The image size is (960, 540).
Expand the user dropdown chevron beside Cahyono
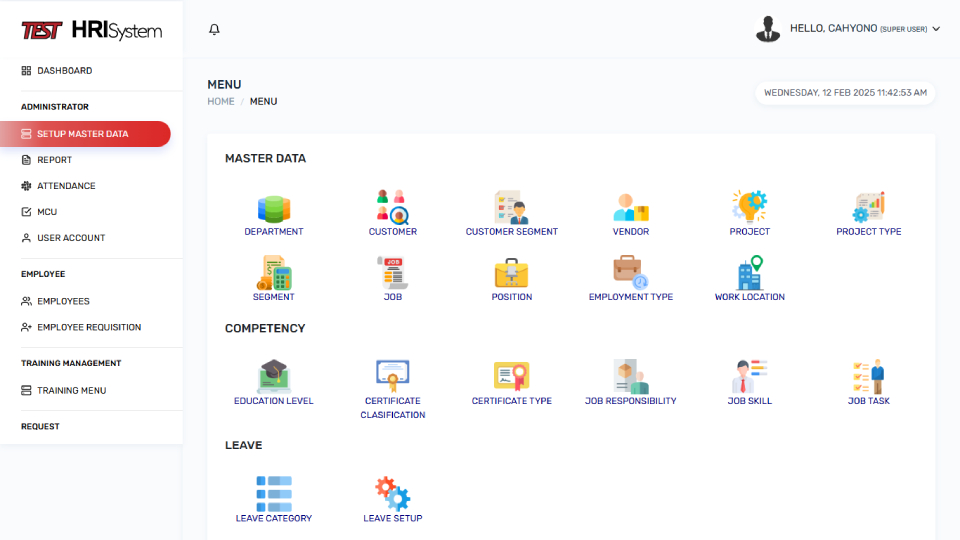click(936, 29)
